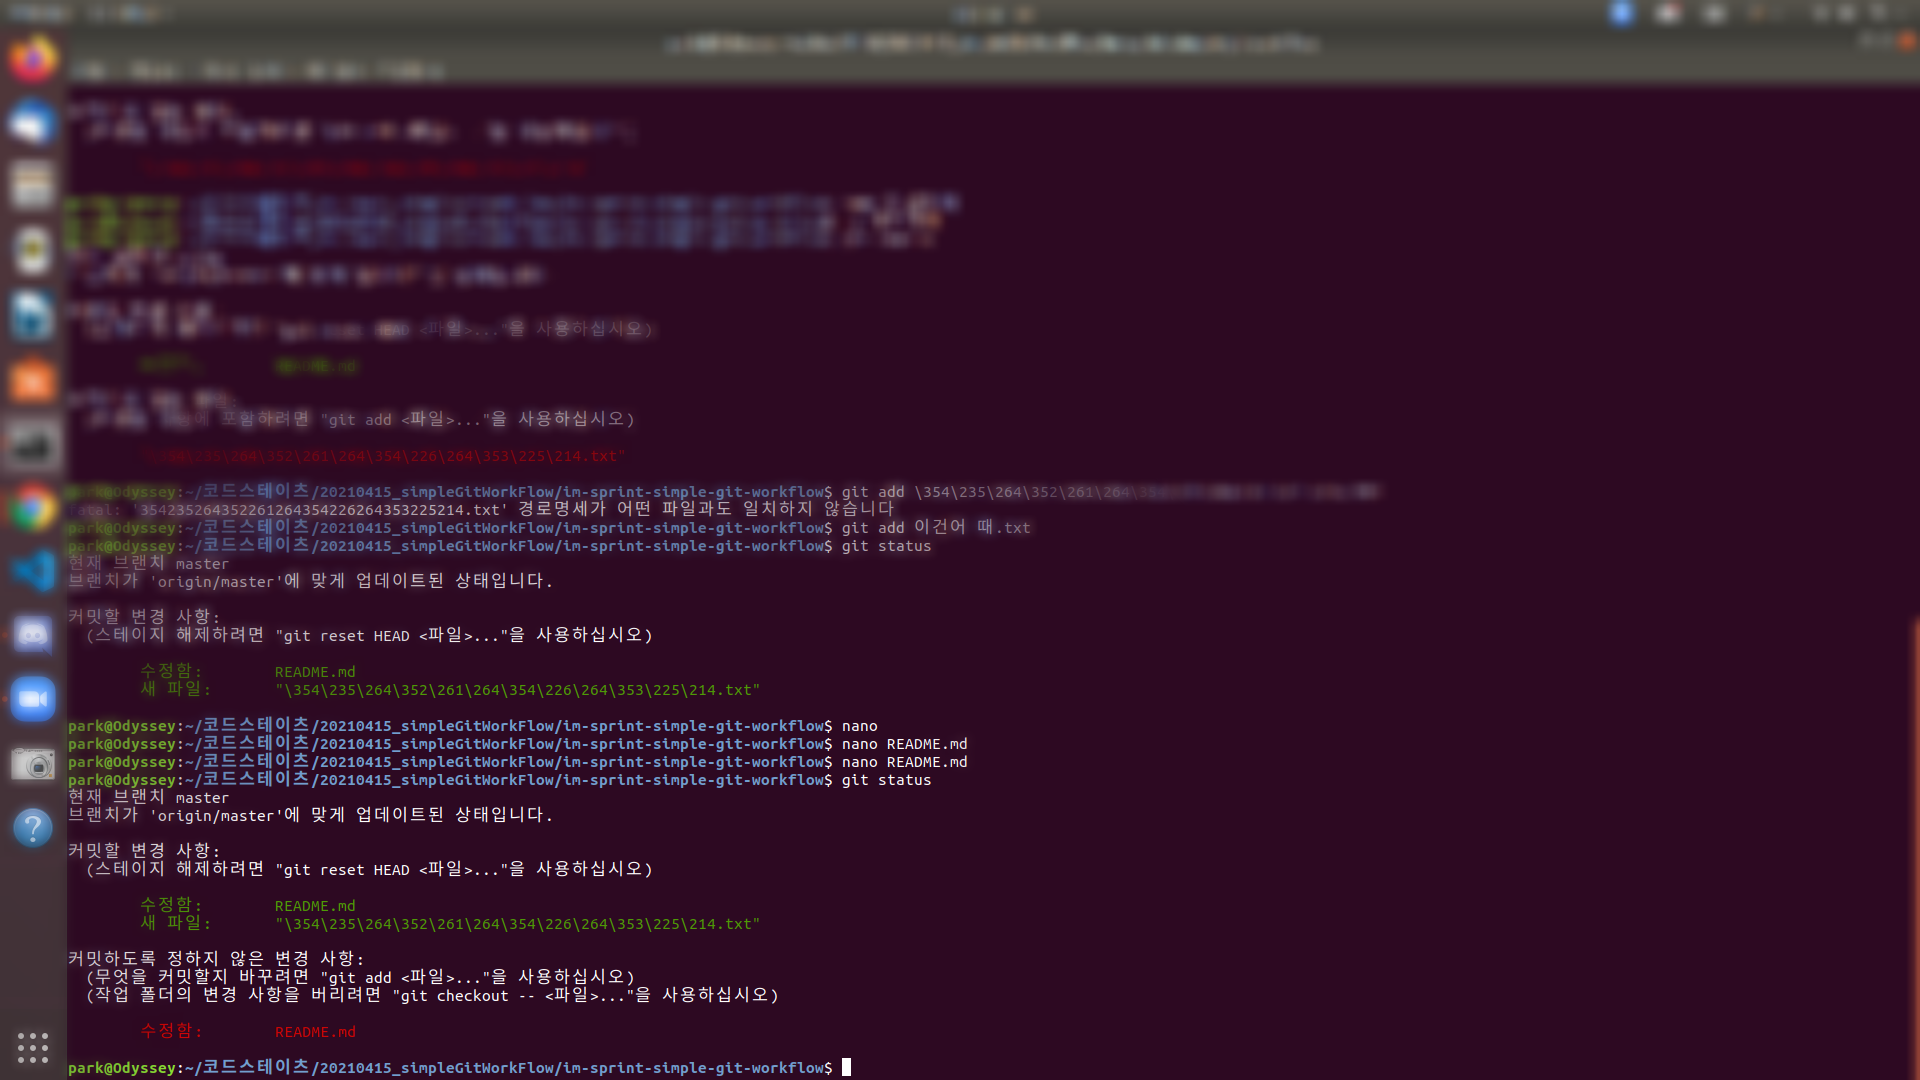Screen dimensions: 1920x1080
Task: Show Applications grid at dock bottom
Action: tap(33, 1047)
